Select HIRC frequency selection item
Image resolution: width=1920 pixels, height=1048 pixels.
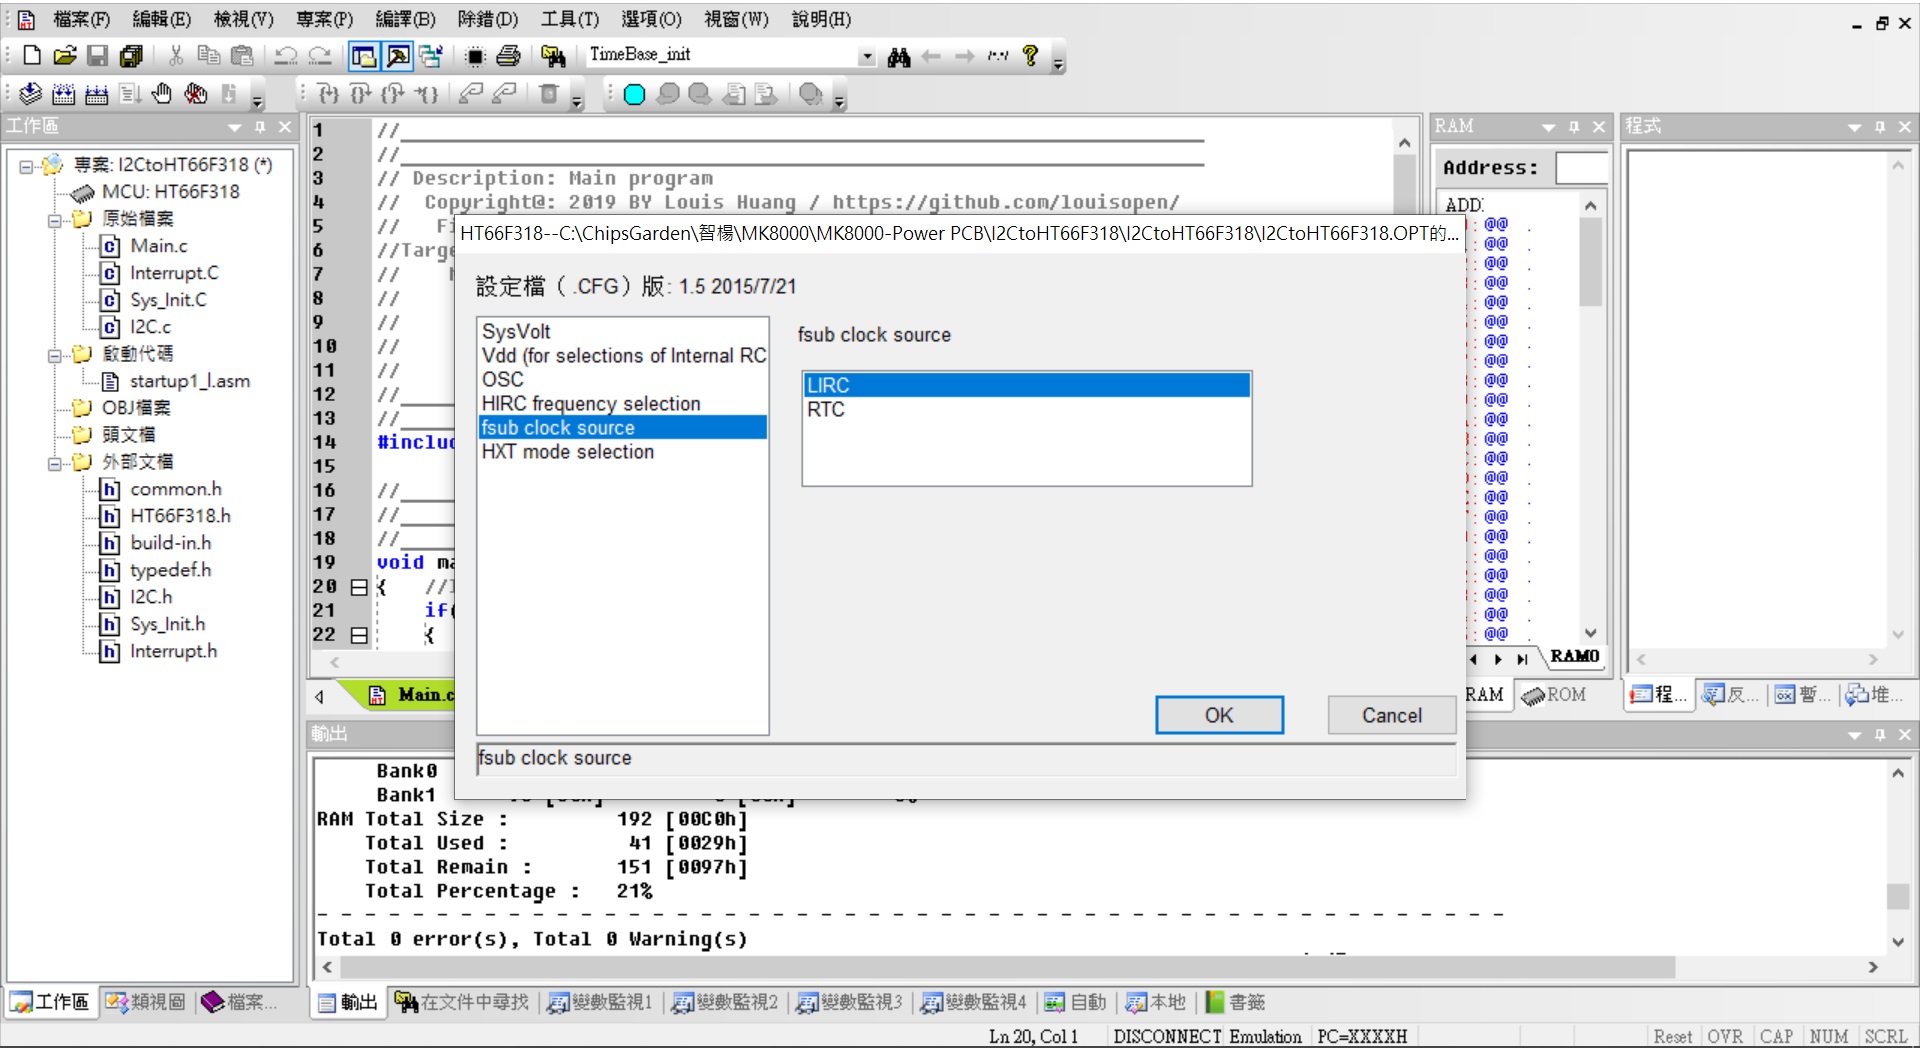click(x=622, y=403)
